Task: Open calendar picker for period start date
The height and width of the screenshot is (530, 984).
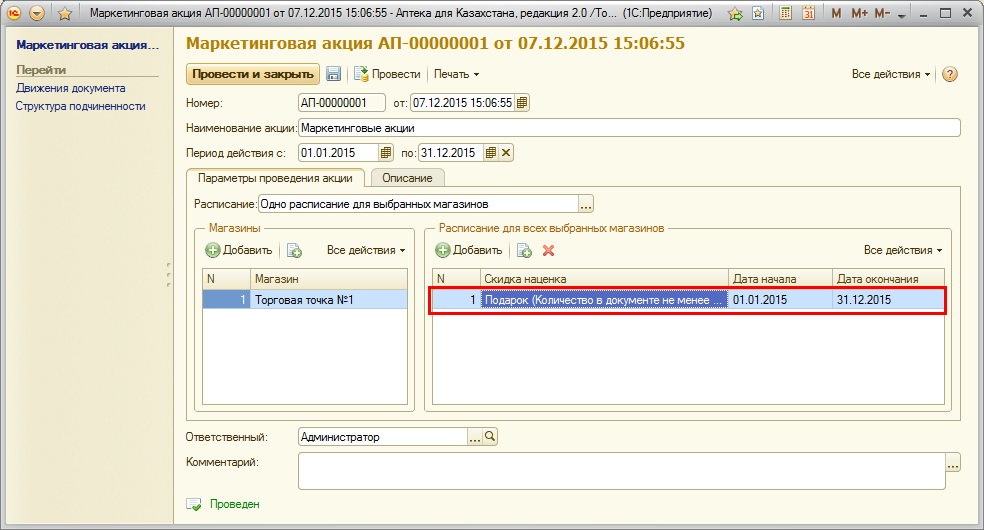Action: [385, 153]
